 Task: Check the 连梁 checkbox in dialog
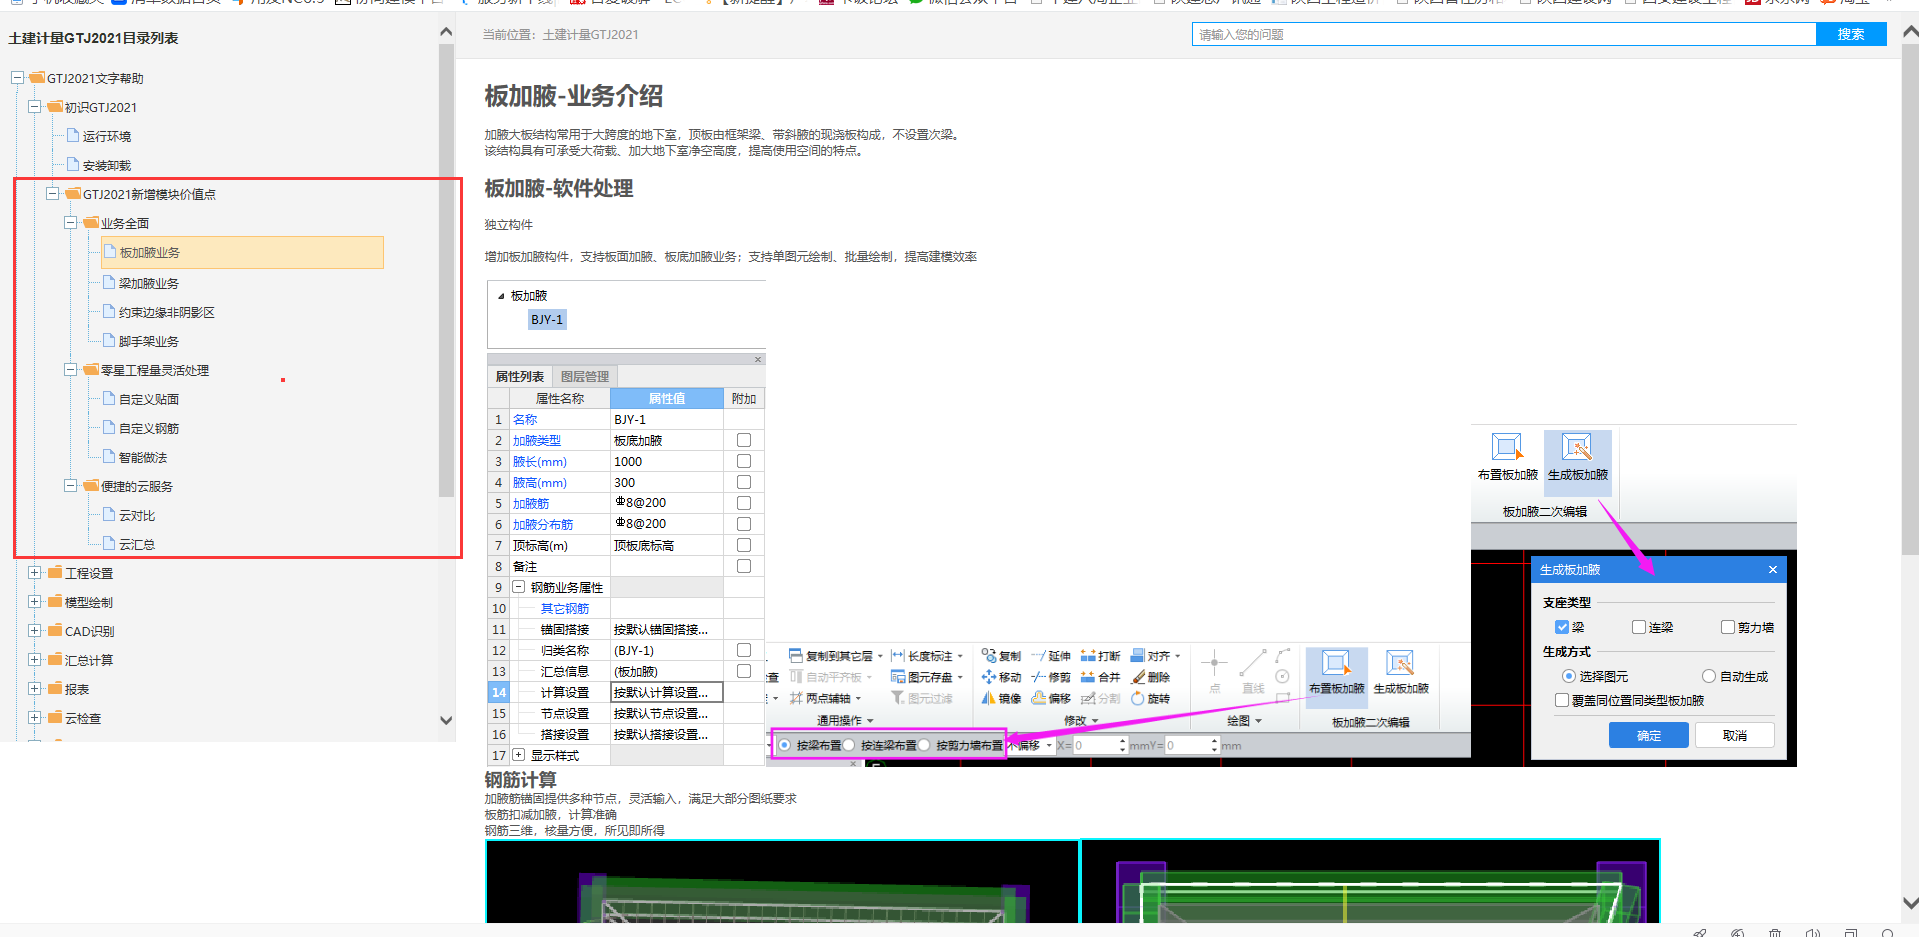(1638, 627)
